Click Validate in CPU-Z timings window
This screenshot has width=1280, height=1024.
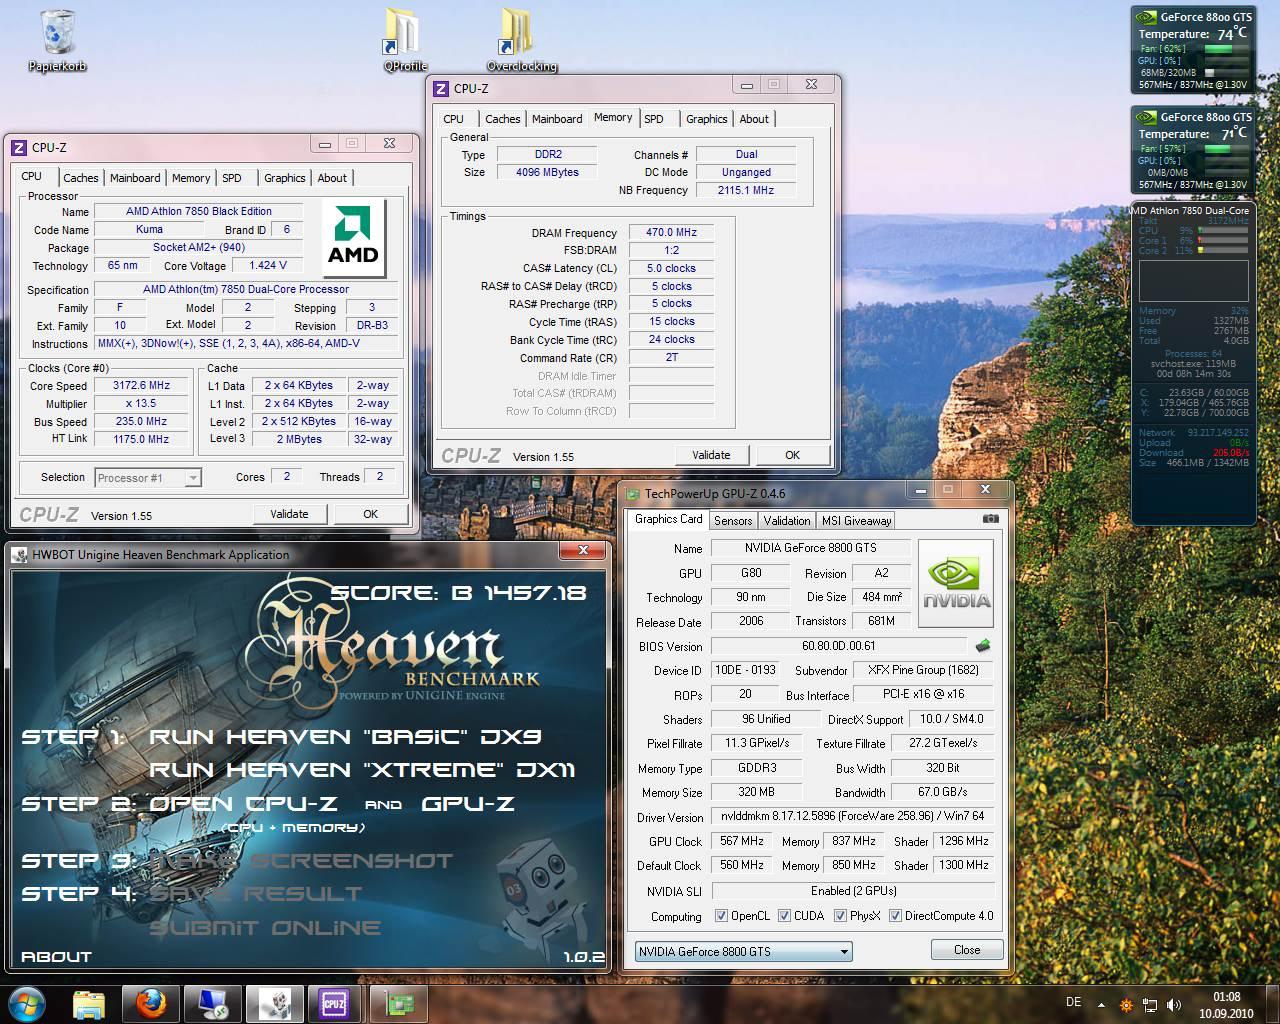[711, 455]
